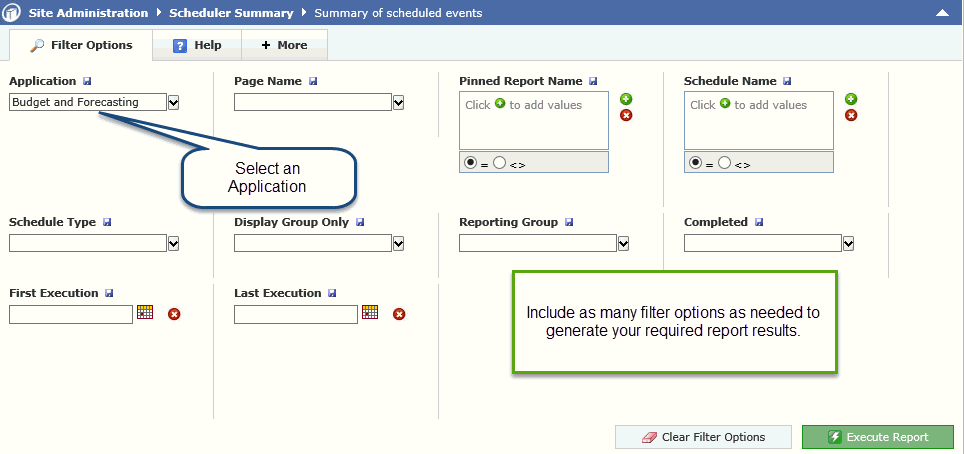The width and height of the screenshot is (964, 454).
Task: Clear the First Execution date with red X
Action: click(174, 314)
